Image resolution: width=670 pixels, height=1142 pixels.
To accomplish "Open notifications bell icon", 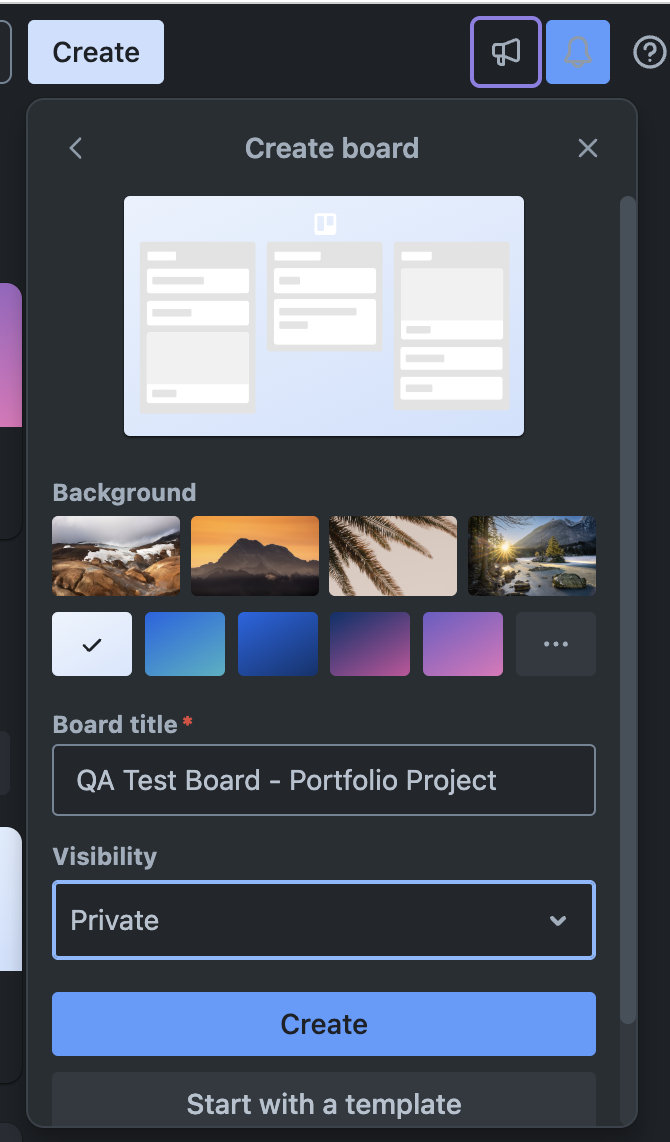I will coord(578,52).
